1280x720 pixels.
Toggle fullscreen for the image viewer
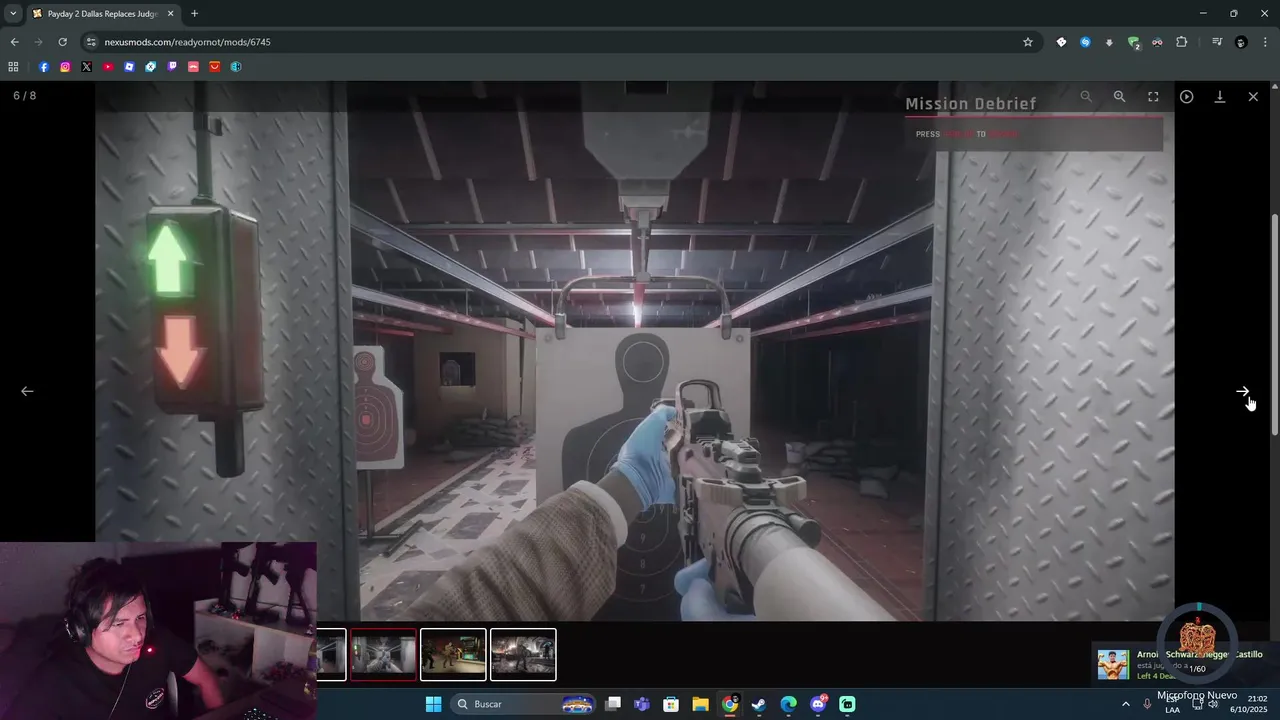(x=1153, y=96)
